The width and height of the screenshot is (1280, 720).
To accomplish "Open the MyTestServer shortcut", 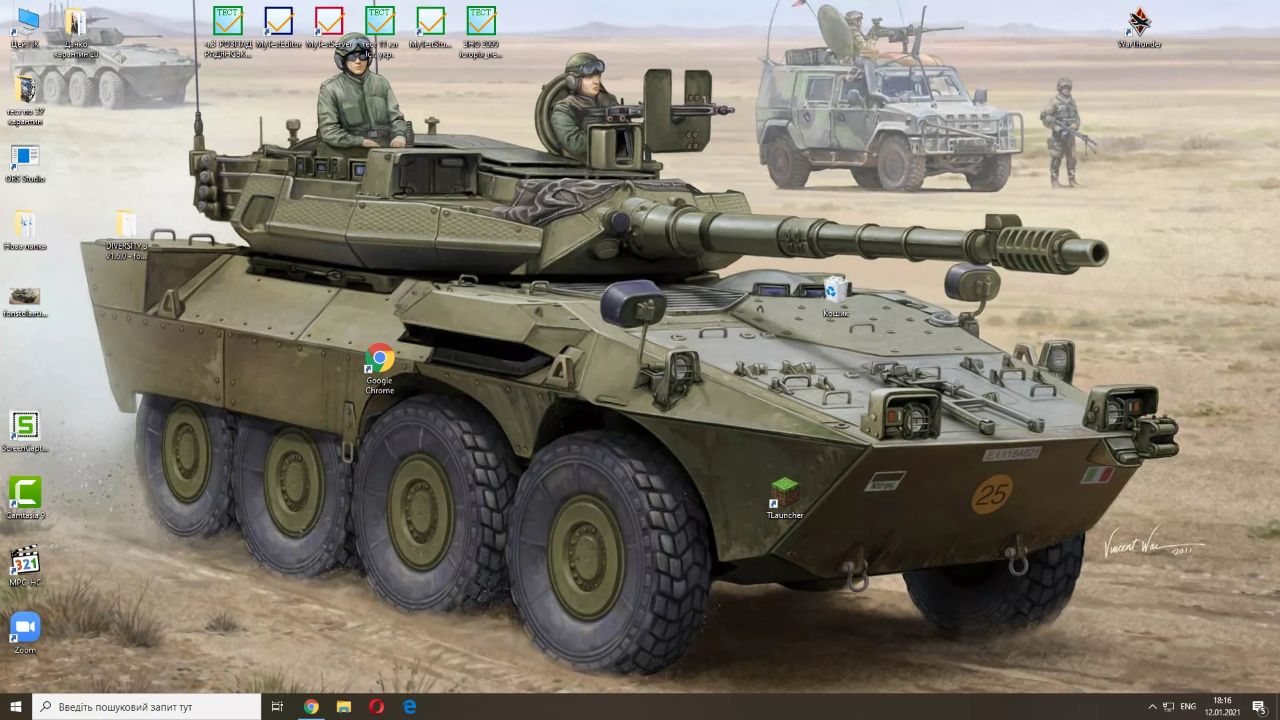I will [x=329, y=28].
